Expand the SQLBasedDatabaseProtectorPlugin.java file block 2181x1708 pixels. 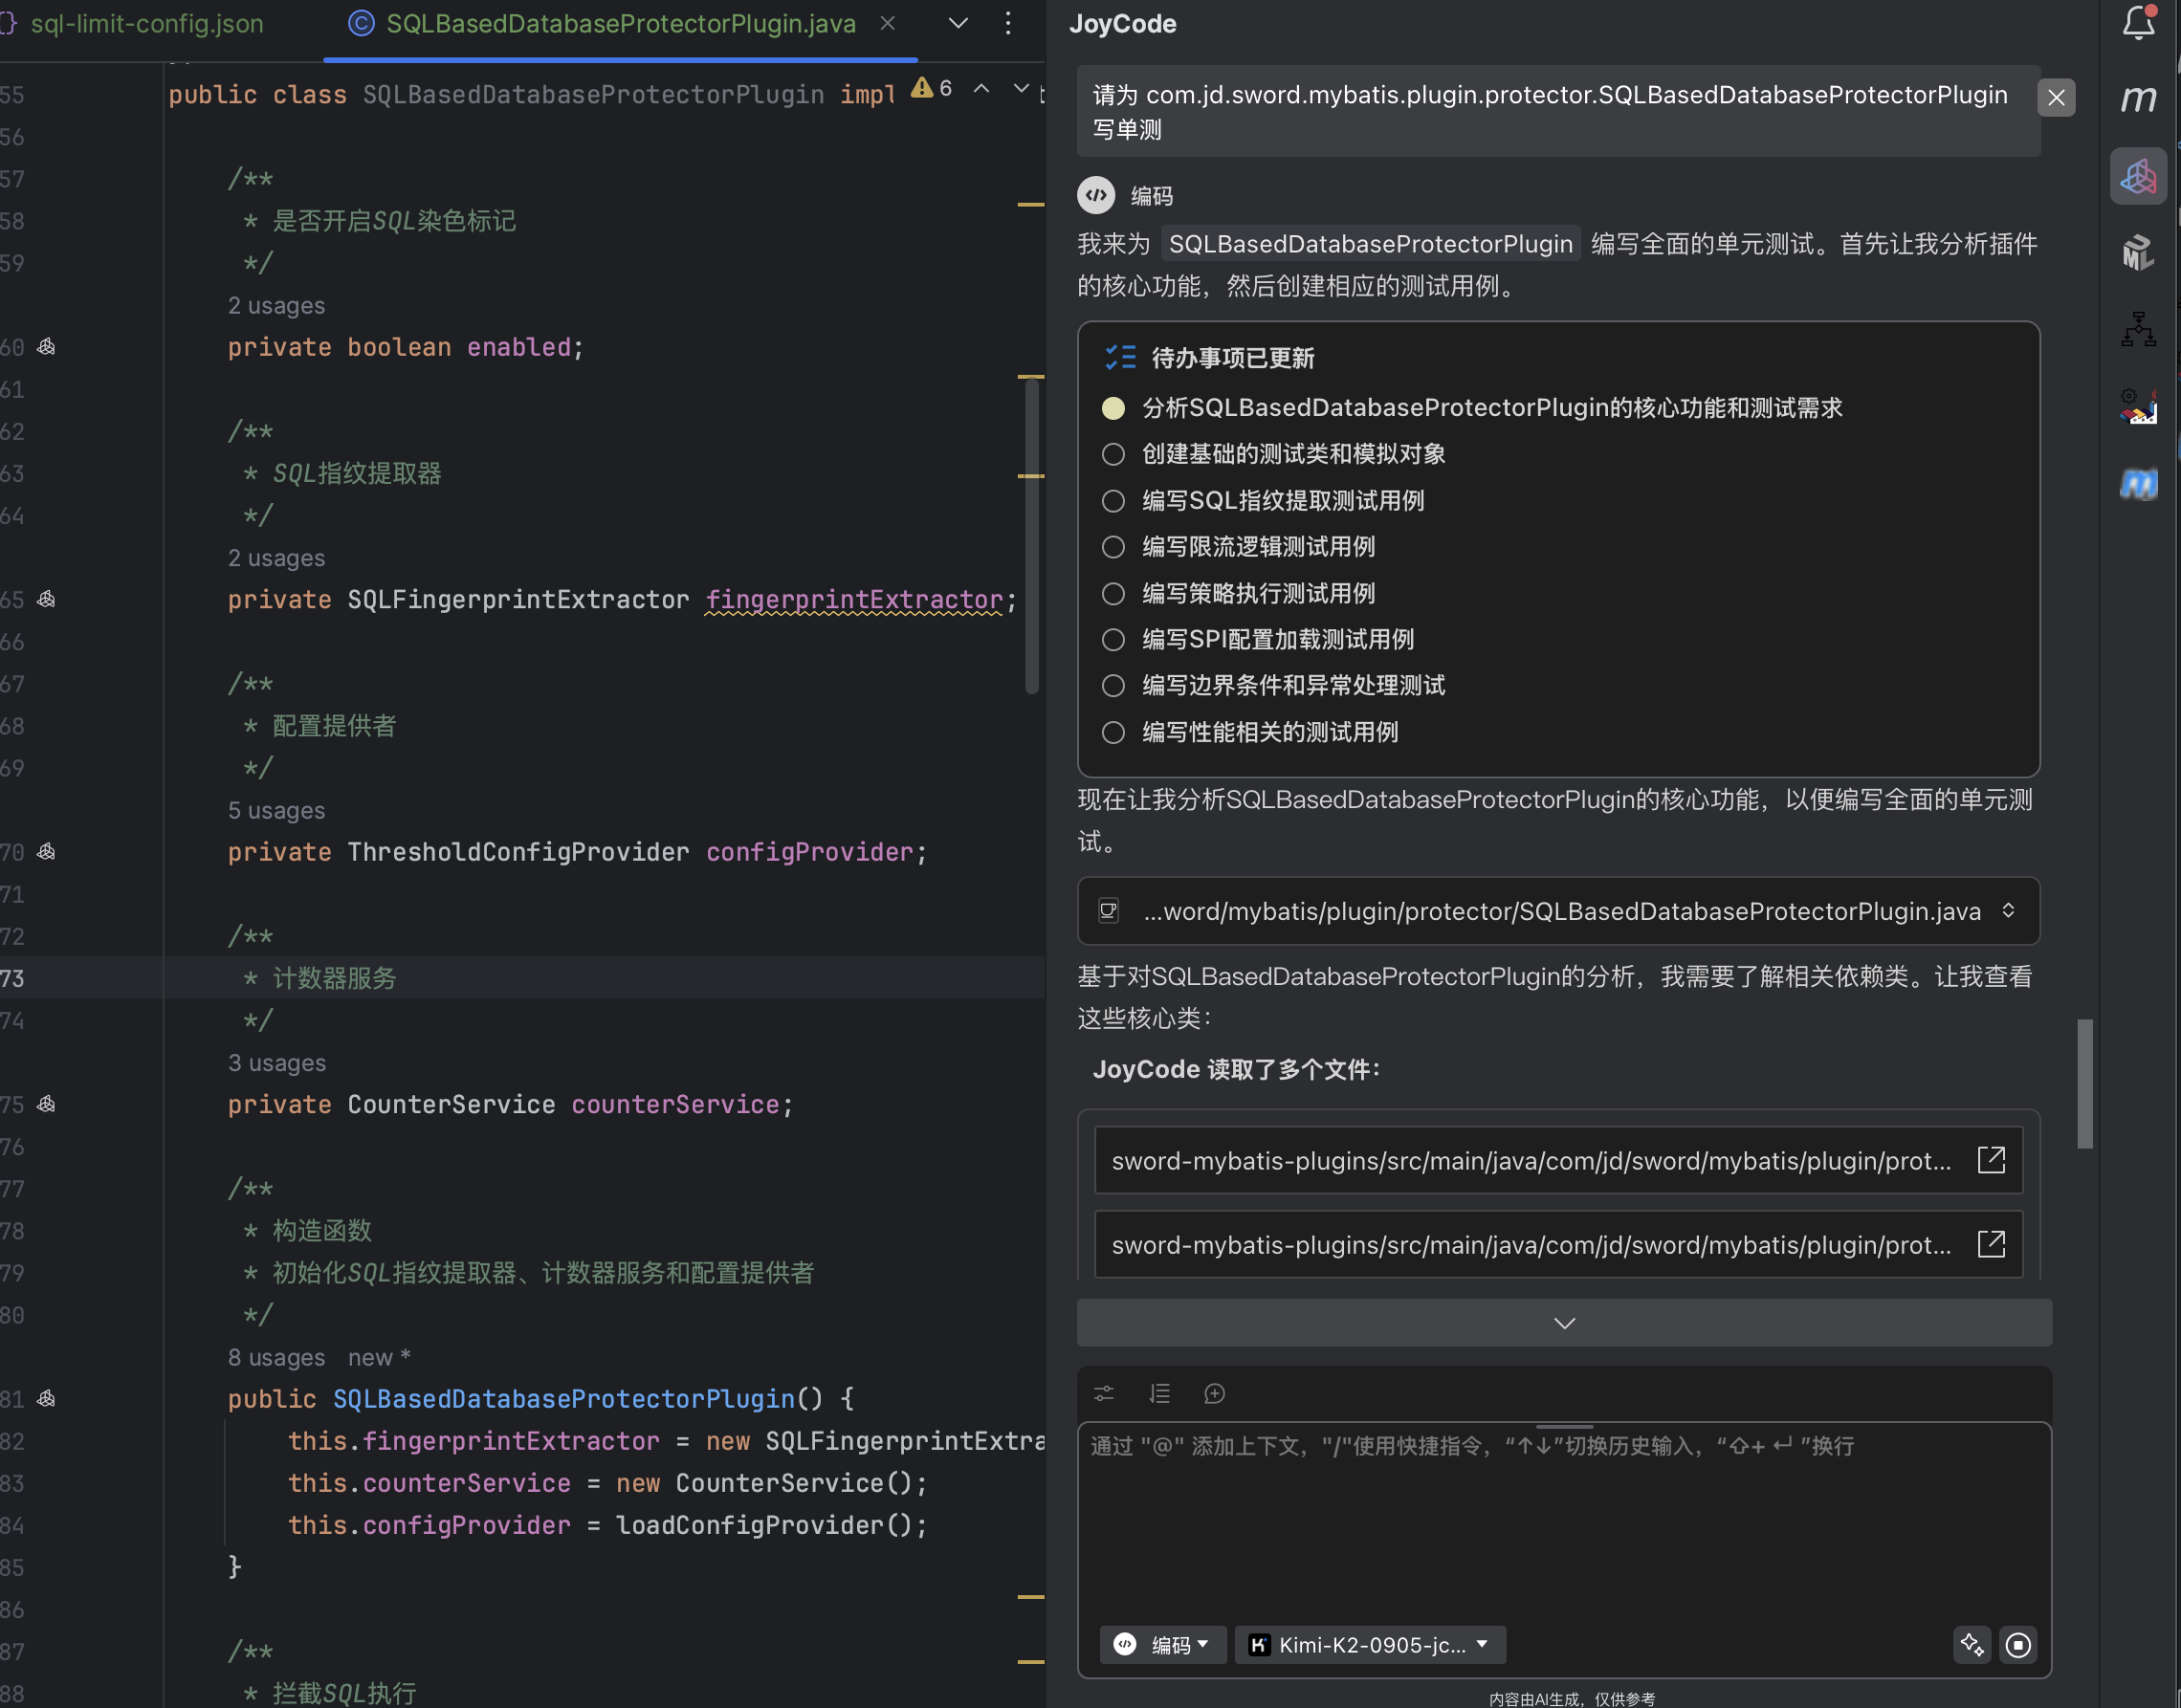[2008, 910]
